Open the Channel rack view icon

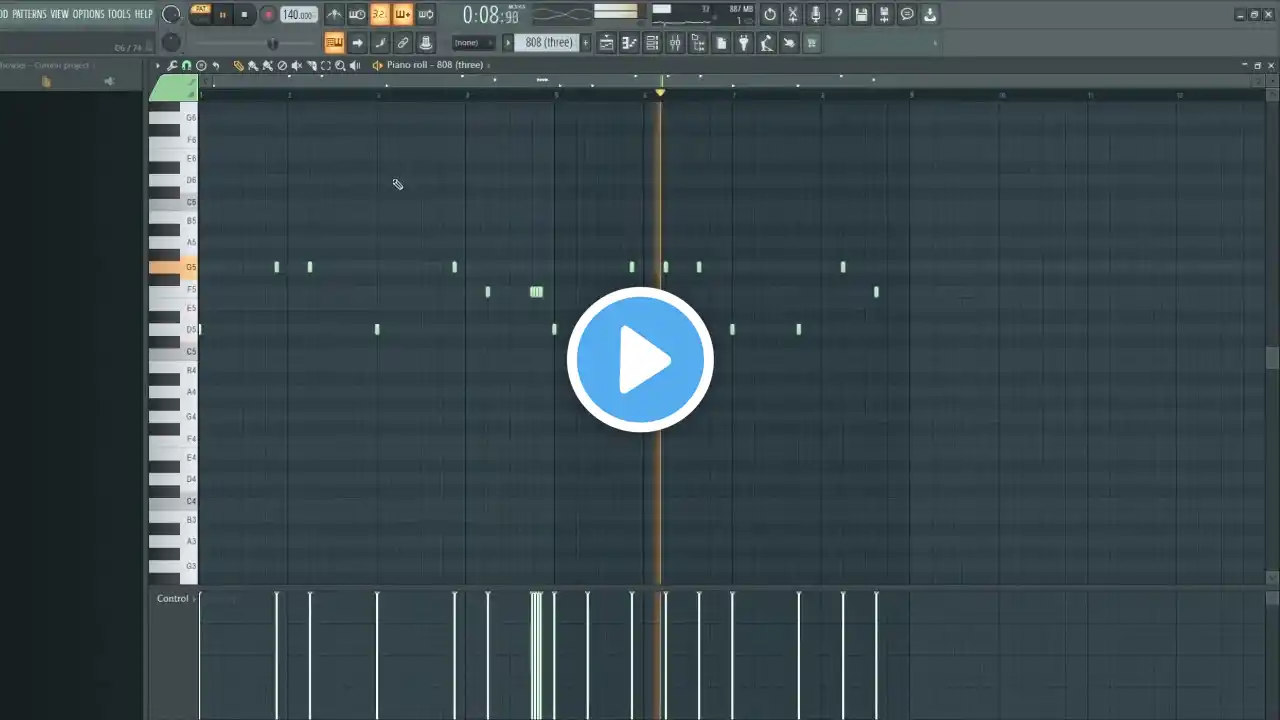pos(652,43)
